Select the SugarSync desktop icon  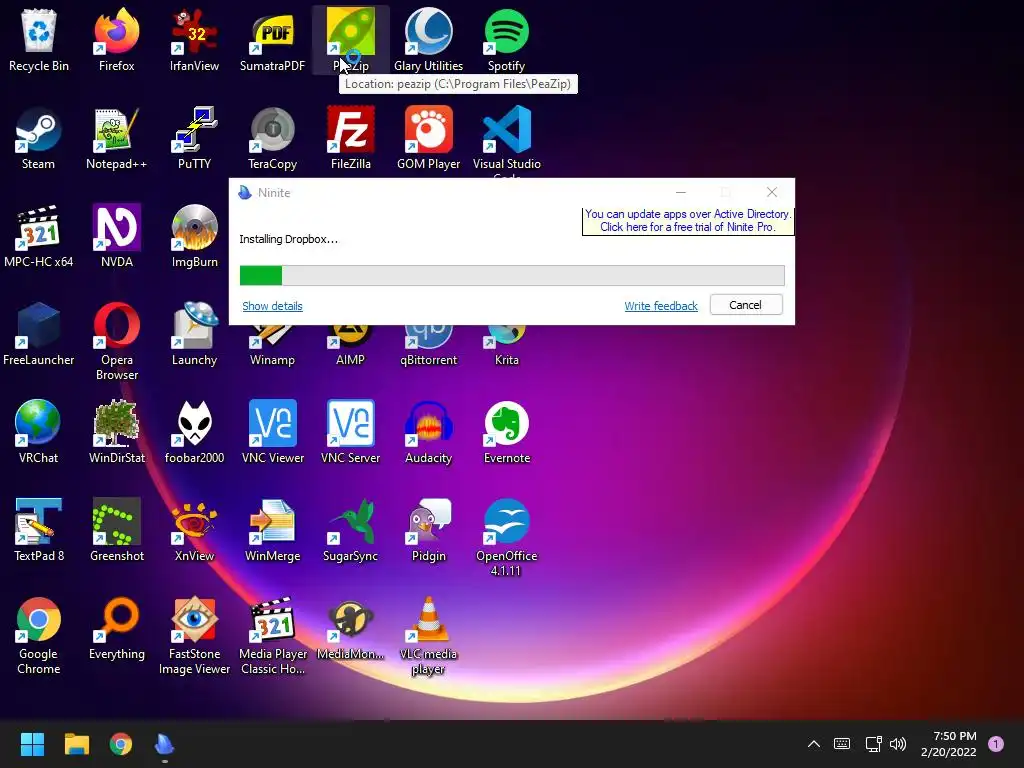click(x=351, y=530)
